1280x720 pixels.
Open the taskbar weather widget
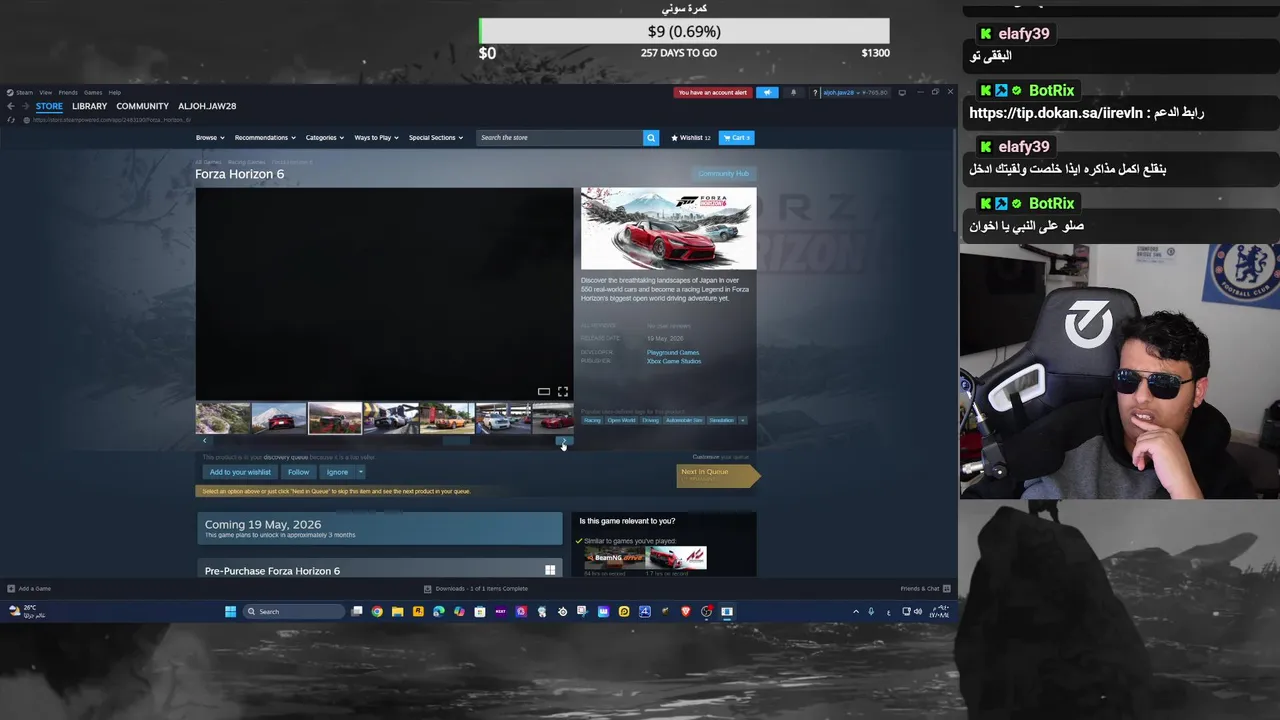pos(27,611)
